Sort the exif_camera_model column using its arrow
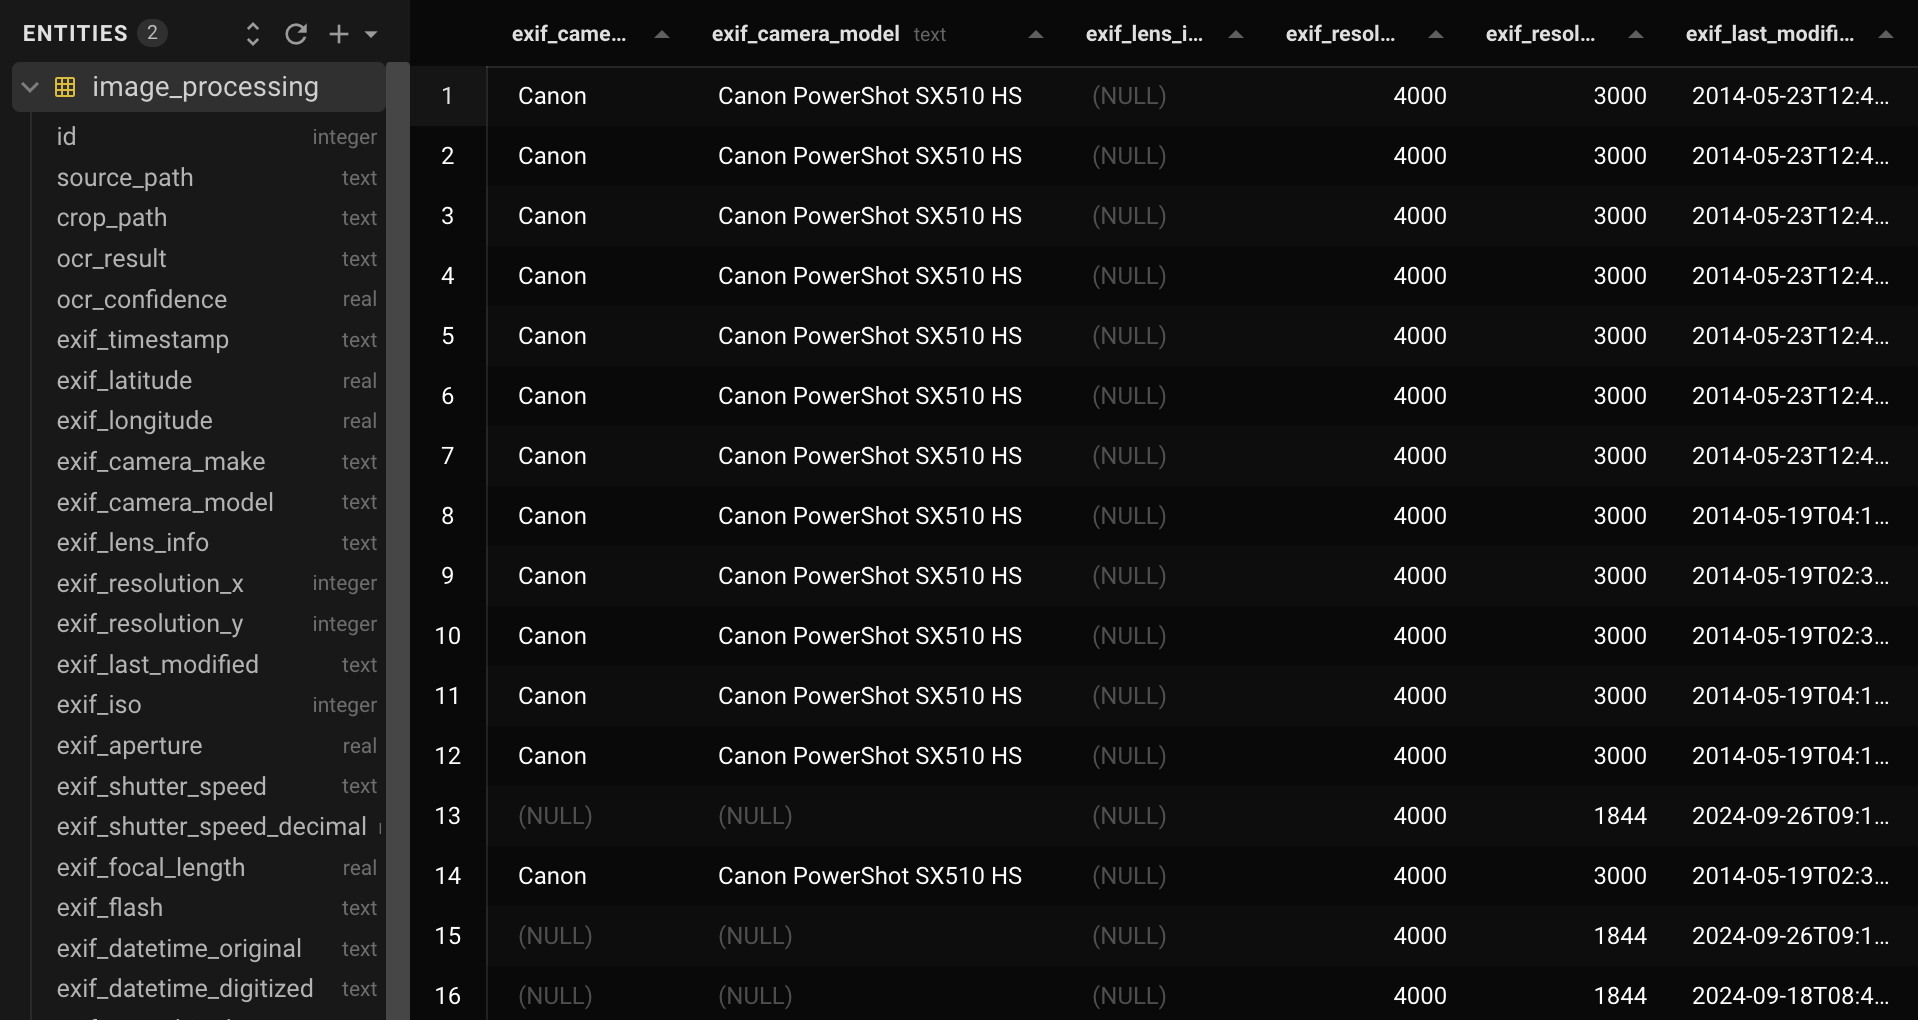 1036,34
